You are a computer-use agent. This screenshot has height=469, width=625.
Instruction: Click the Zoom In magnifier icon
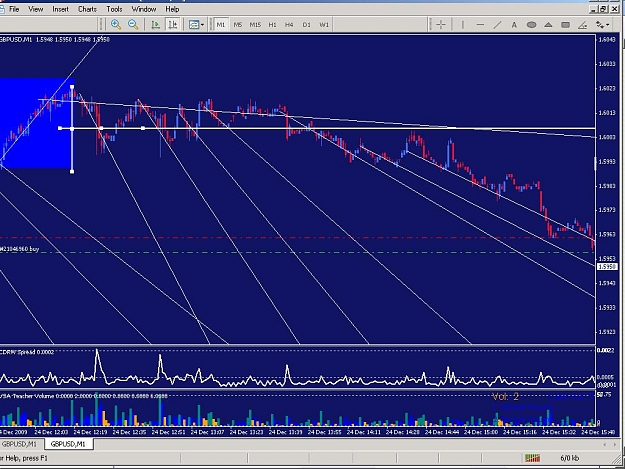(116, 25)
